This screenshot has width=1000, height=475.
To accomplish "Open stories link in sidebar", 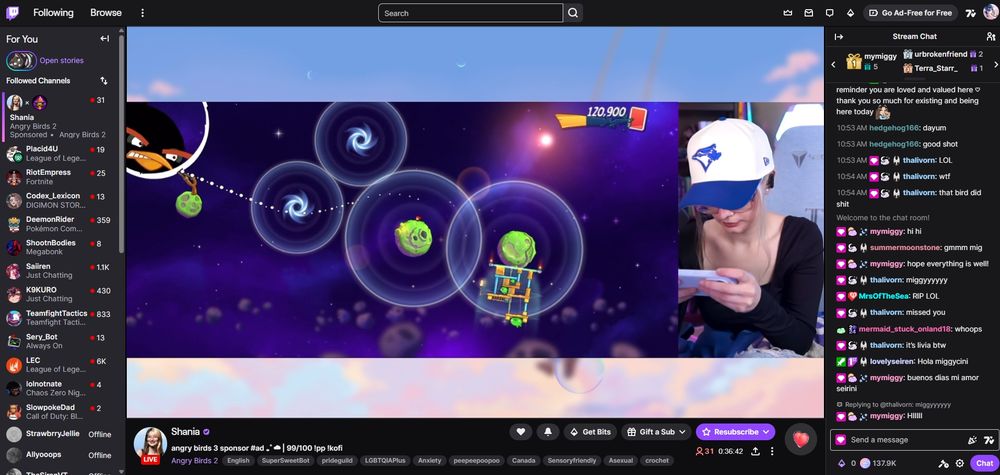I will 61,61.
